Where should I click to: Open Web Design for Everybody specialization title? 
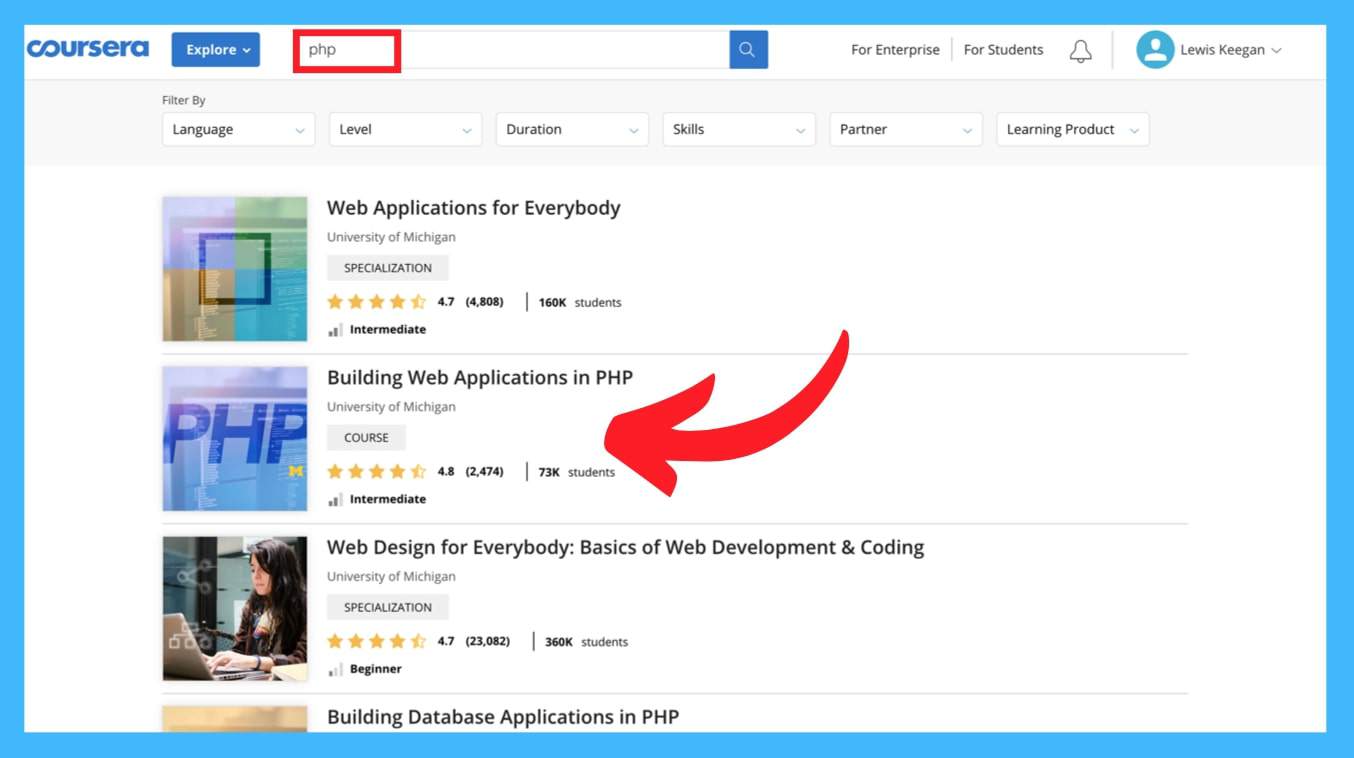tap(625, 548)
